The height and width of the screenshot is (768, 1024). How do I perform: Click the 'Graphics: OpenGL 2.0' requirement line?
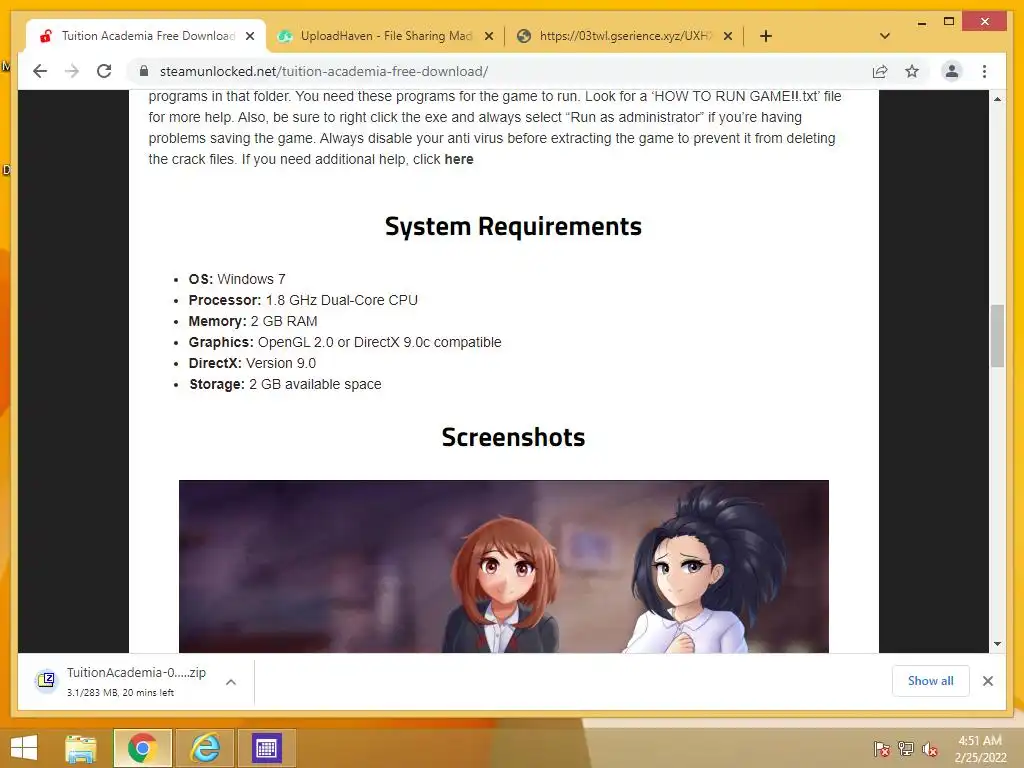click(x=345, y=342)
